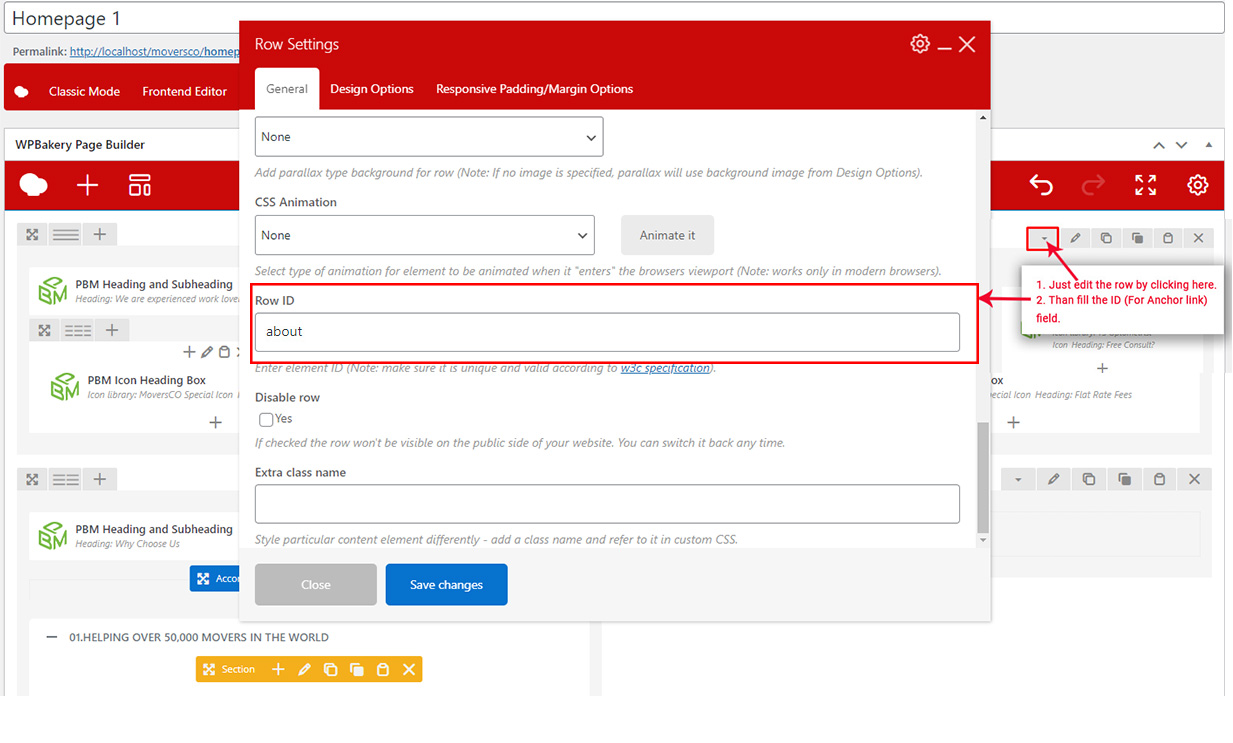Delete the orange Section using X icon
1233x743 pixels.
point(409,669)
